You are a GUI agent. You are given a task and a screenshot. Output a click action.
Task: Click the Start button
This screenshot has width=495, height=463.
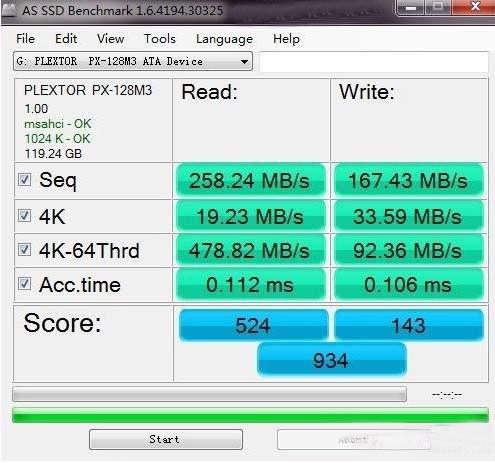point(166,439)
